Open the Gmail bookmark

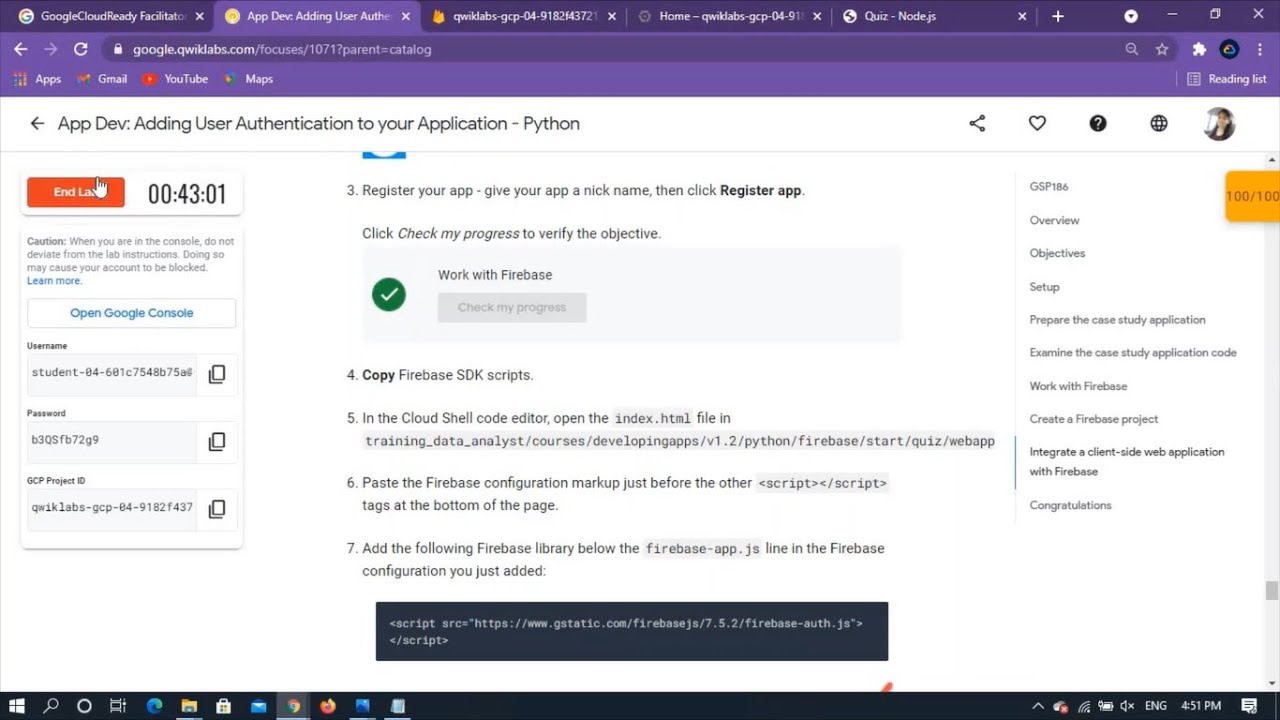tap(102, 79)
